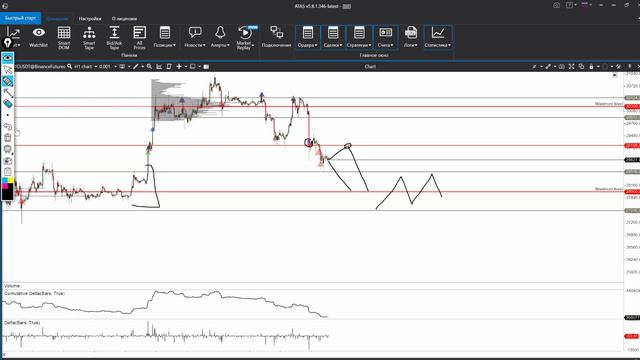Open the Smart DOM panel
640x360 pixels.
tap(64, 38)
